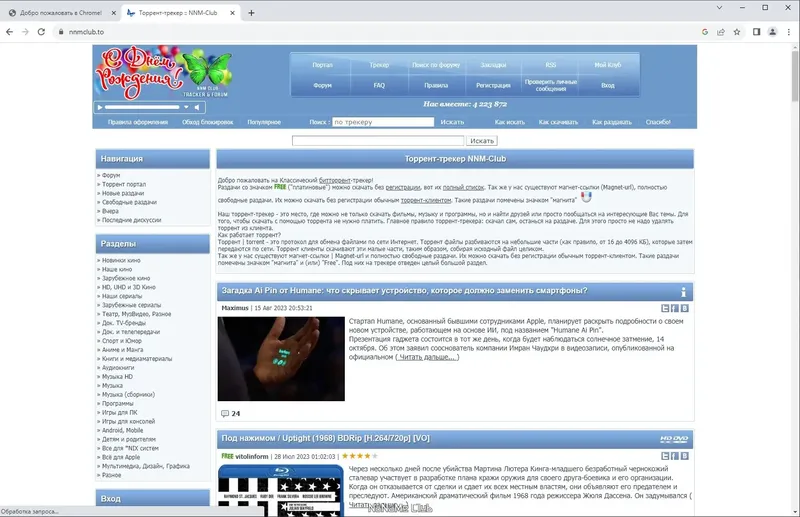
Task: Share this page via address bar icon
Action: point(721,32)
